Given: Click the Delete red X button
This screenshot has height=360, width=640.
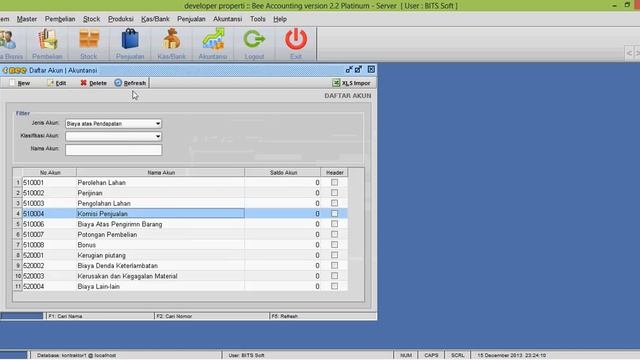Looking at the screenshot, I should (93, 83).
